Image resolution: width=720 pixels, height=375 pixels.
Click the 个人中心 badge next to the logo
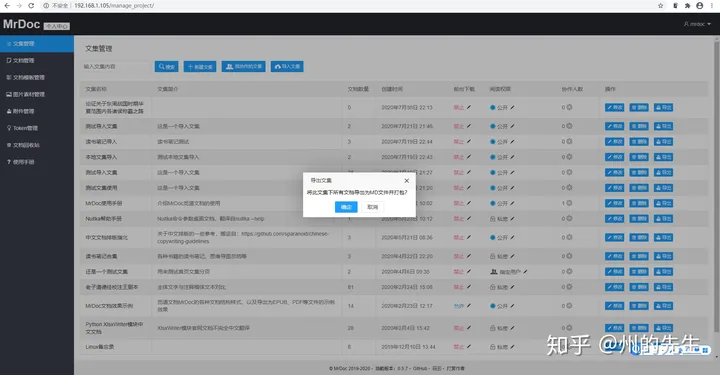(x=56, y=26)
